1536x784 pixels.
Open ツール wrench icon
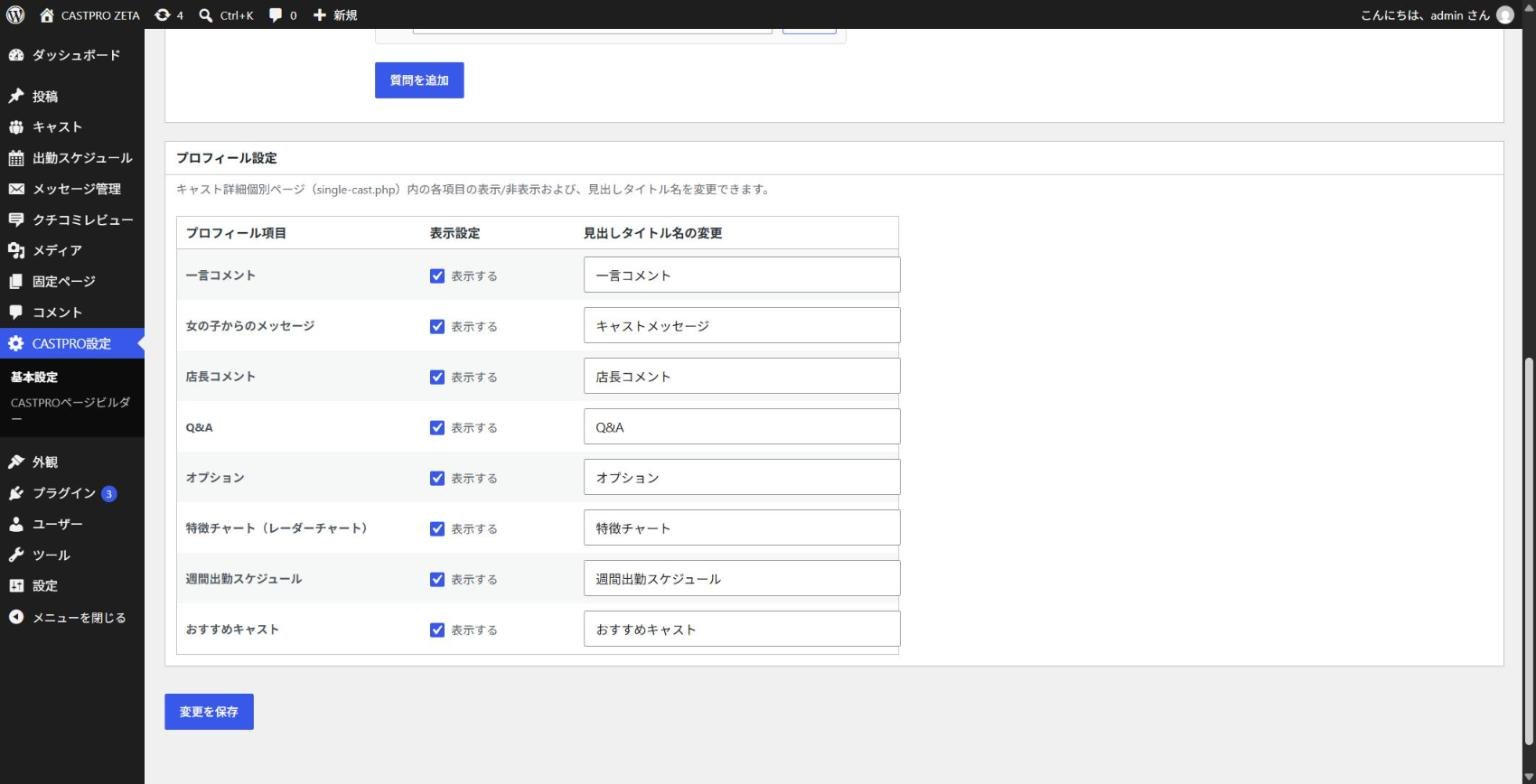point(16,555)
